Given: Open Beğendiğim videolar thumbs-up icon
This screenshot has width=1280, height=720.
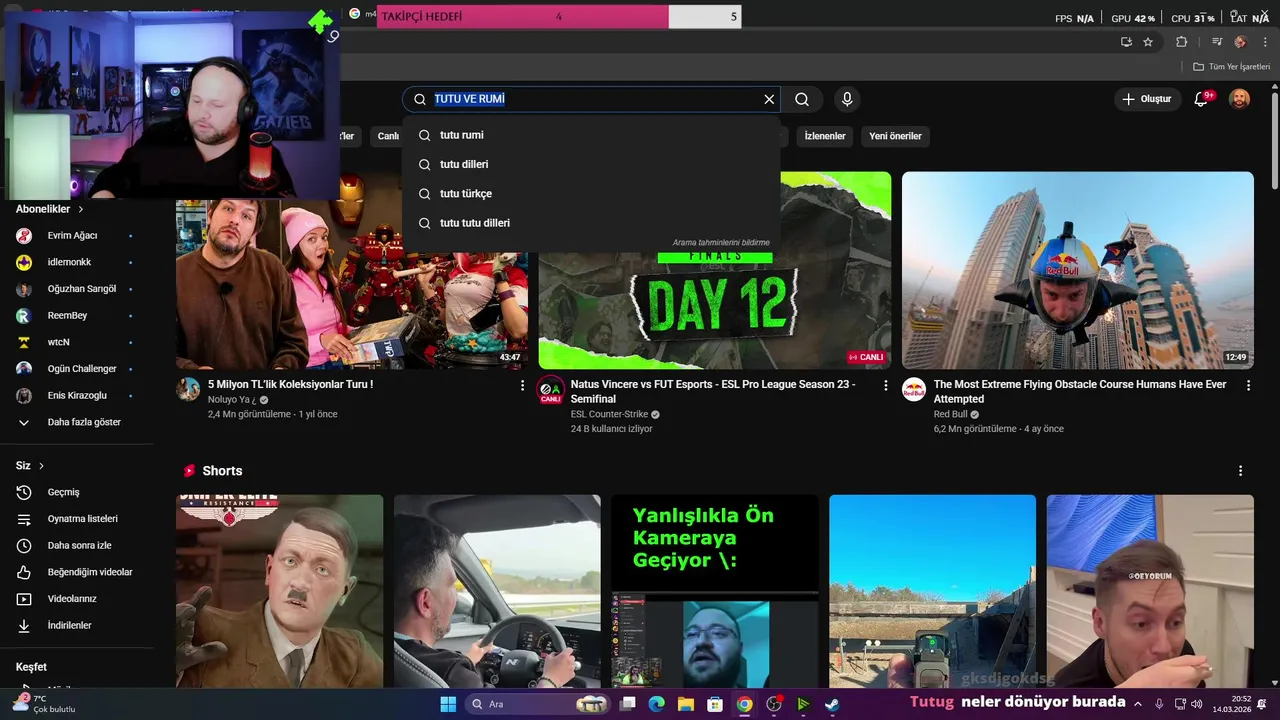Looking at the screenshot, I should [24, 572].
